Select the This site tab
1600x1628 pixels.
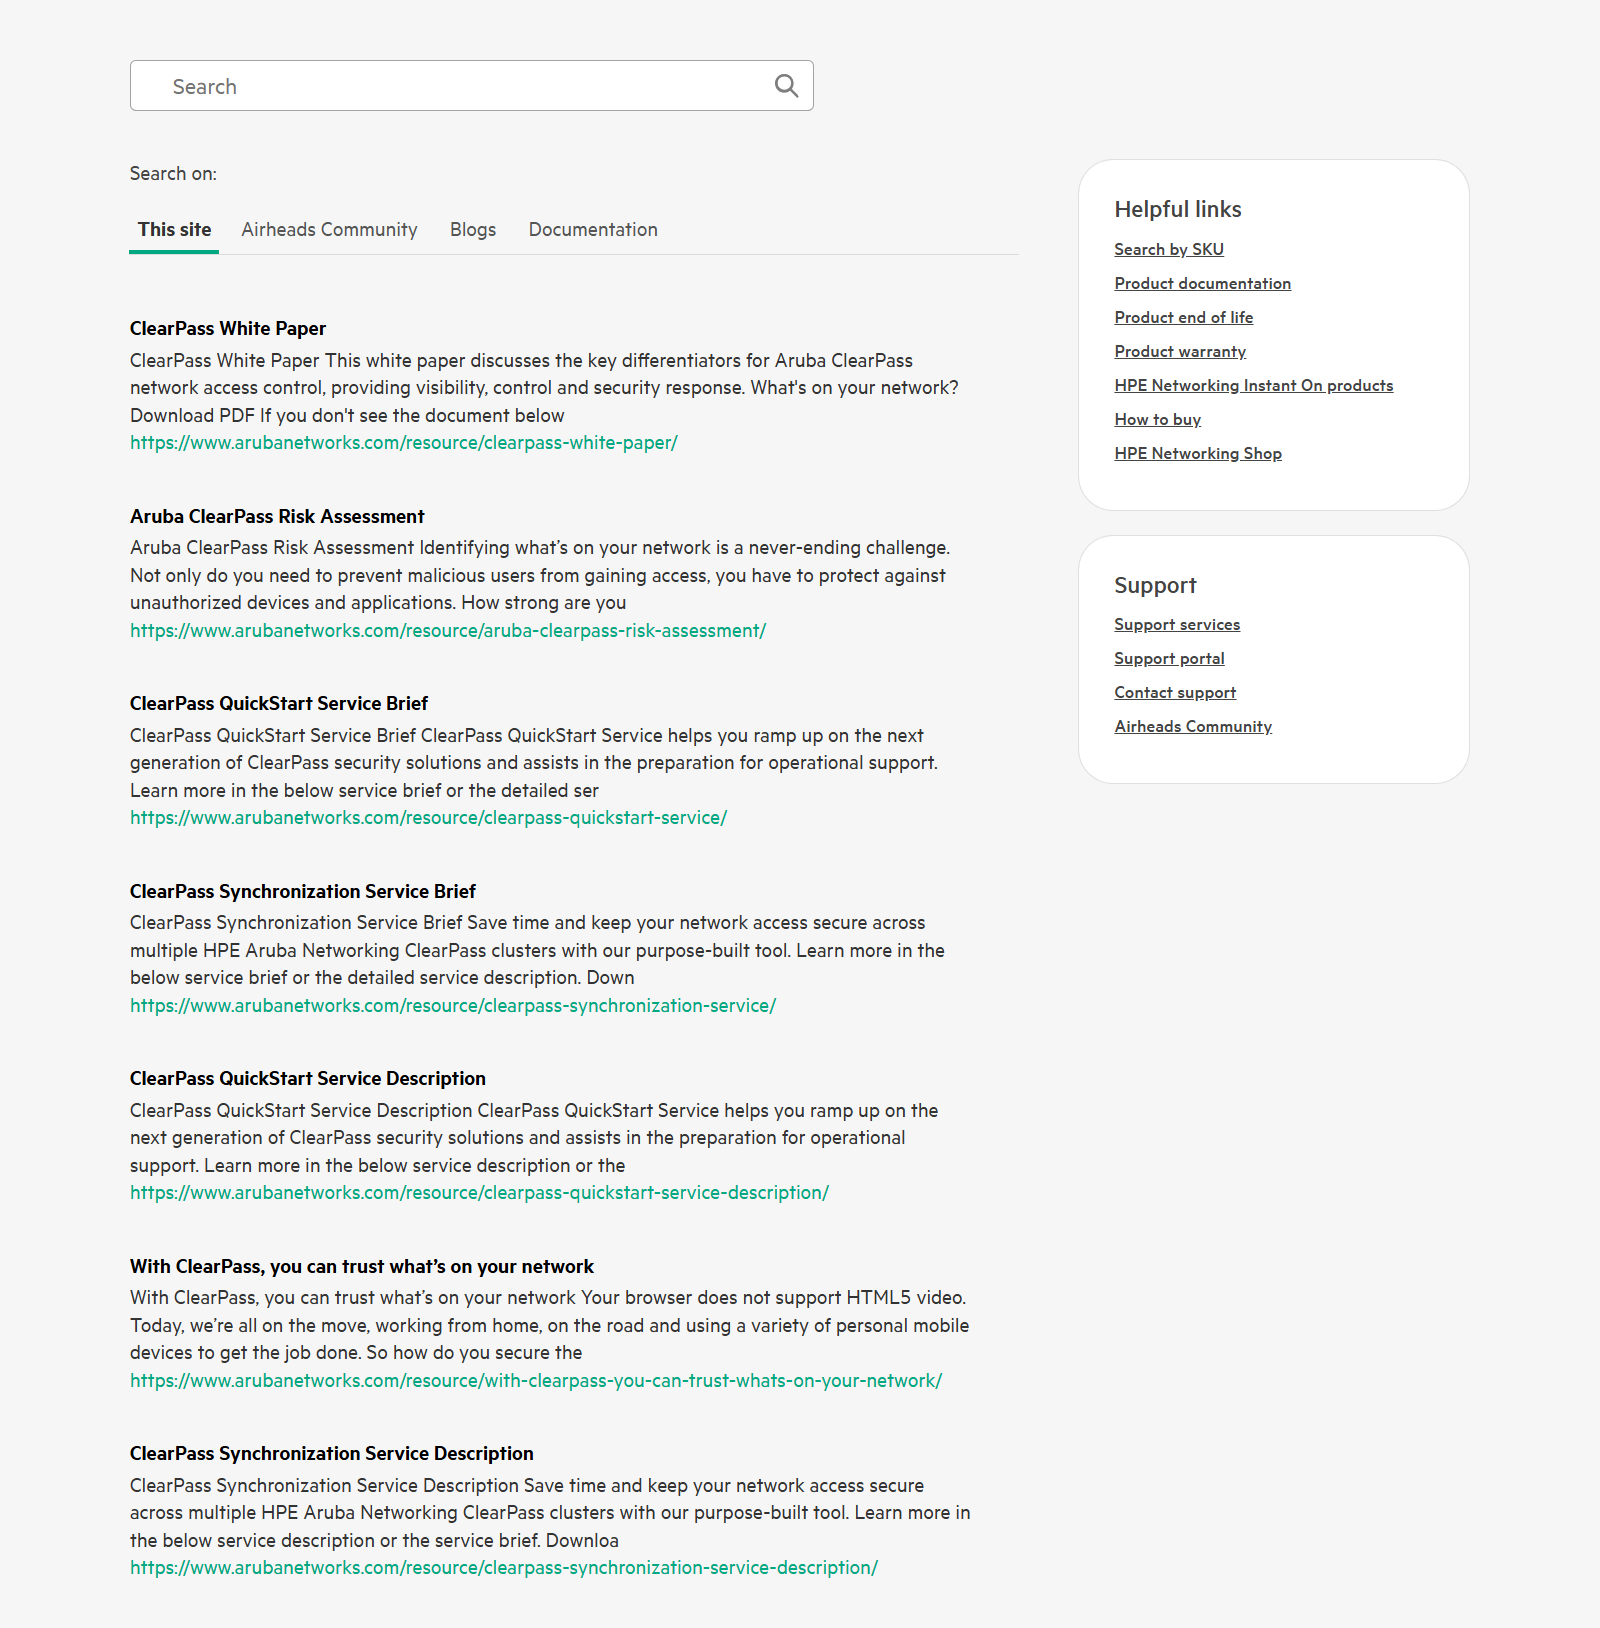174,229
